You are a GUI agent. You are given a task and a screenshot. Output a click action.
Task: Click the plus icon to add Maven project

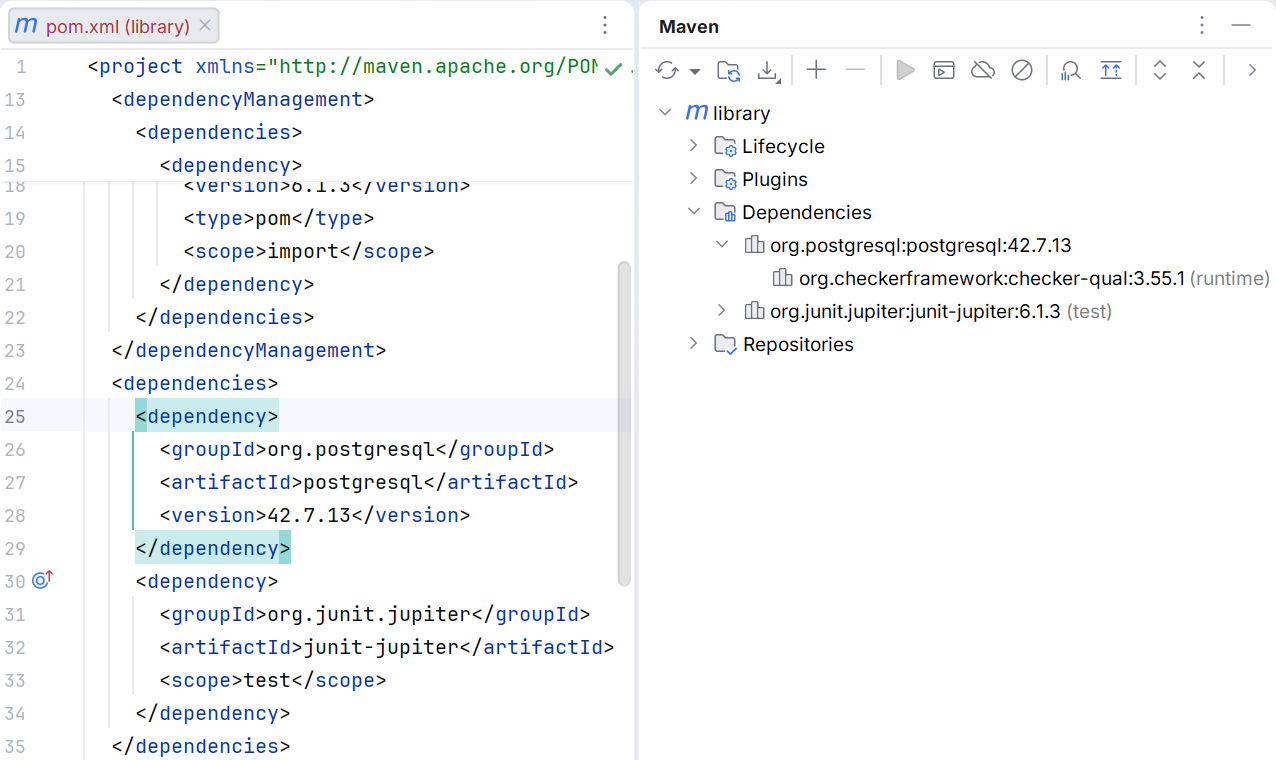[817, 70]
